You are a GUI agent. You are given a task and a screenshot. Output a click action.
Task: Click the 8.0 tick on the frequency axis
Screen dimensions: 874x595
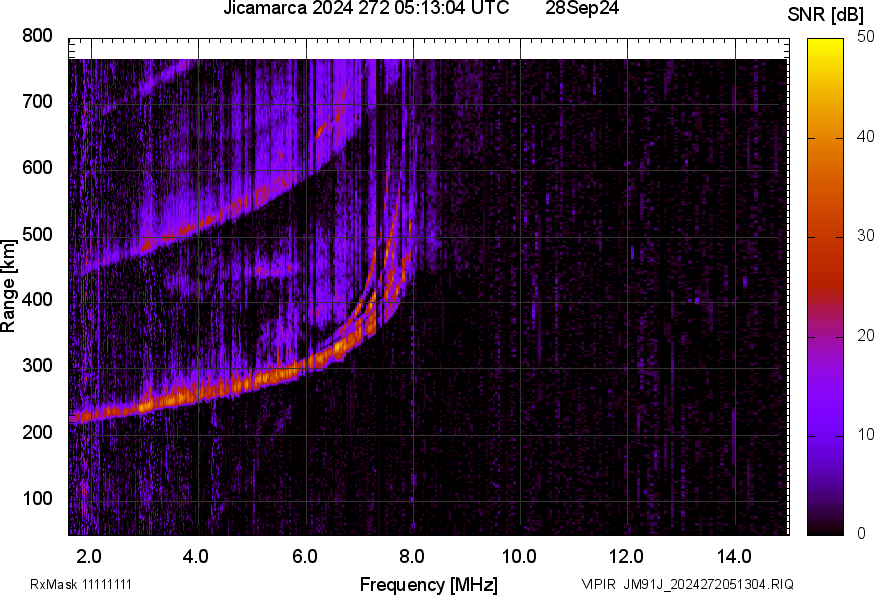click(412, 555)
